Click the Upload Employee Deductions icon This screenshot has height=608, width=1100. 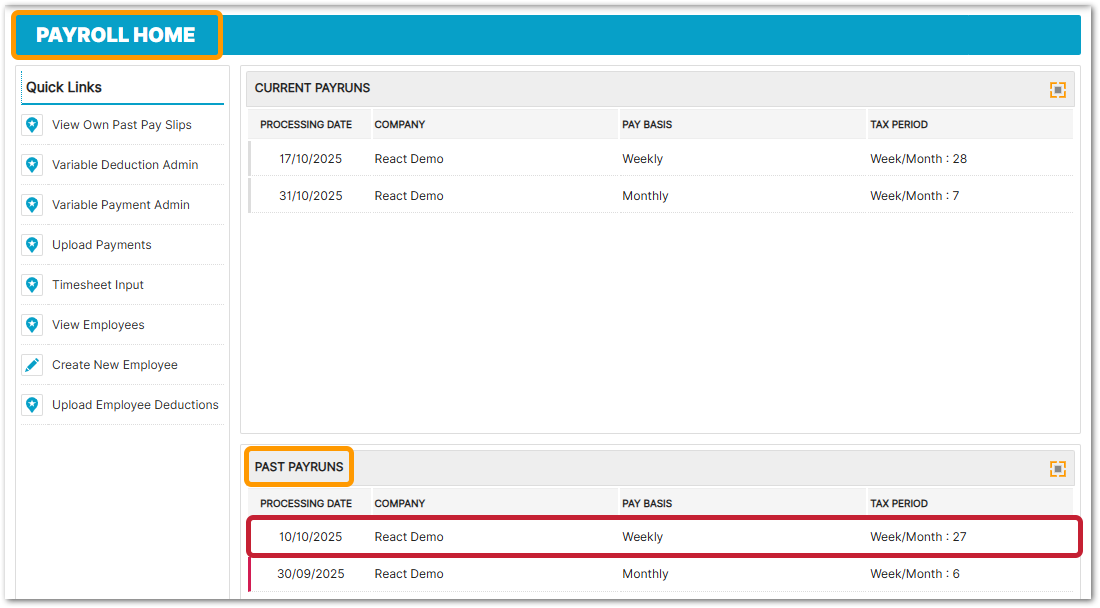tap(32, 405)
